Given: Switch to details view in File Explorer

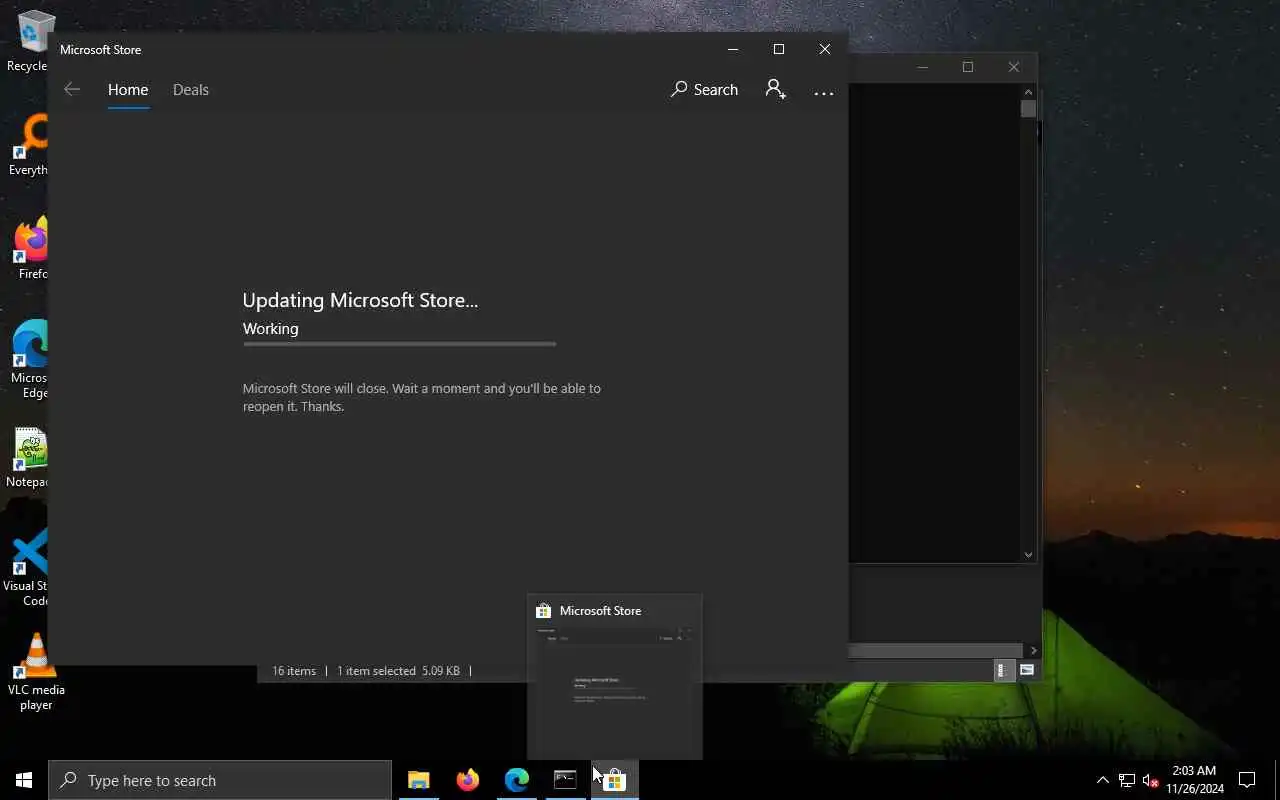Looking at the screenshot, I should (x=1003, y=670).
